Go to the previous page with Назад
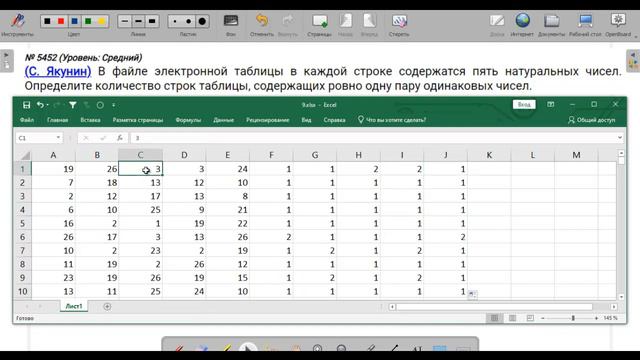This screenshot has width=640, height=360. coord(345,21)
